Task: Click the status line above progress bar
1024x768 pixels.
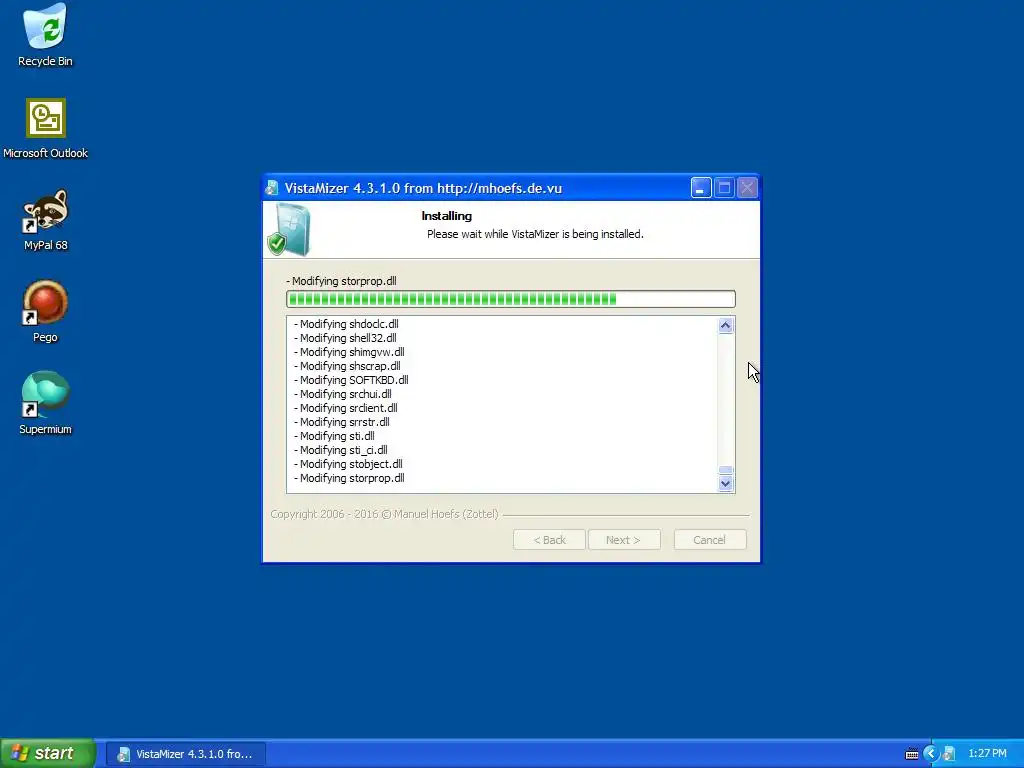Action: 342,281
